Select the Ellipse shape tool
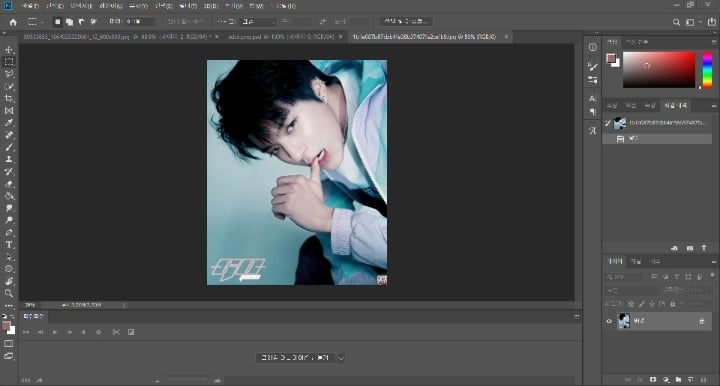Screen dimensions: 720x386 tap(9, 269)
